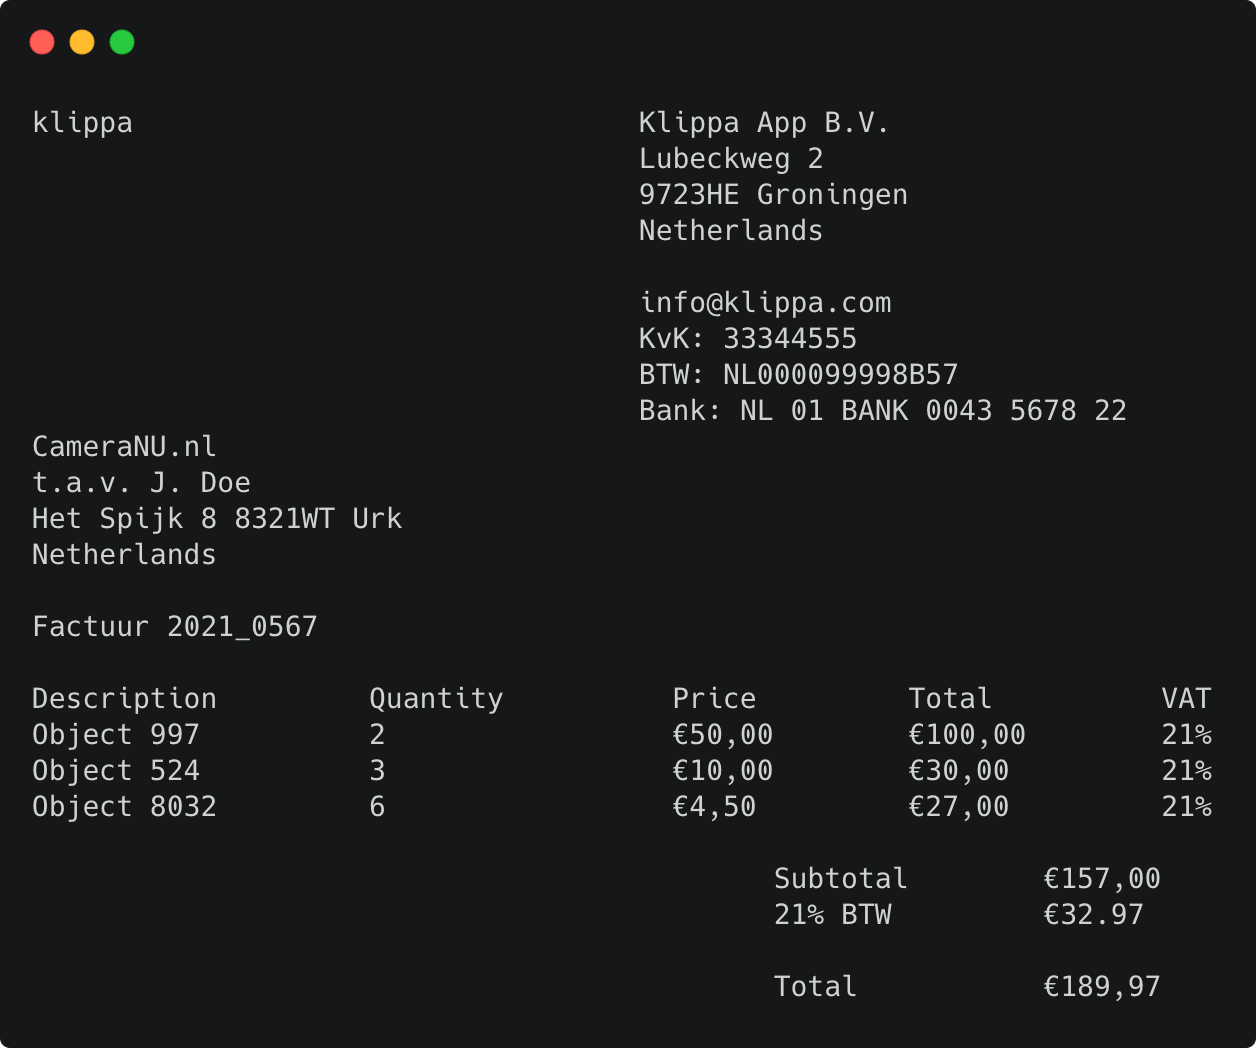Select the CameraNU.nl company name

point(124,446)
